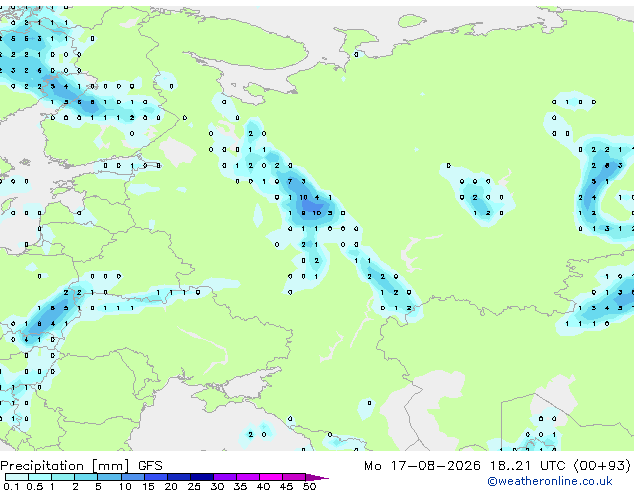This screenshot has height=490, width=634.
Task: Click the '40' legend label
Action: (263, 486)
